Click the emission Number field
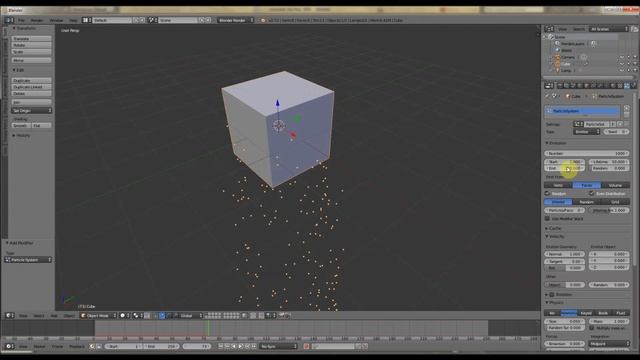This screenshot has height=360, width=640. [587, 153]
